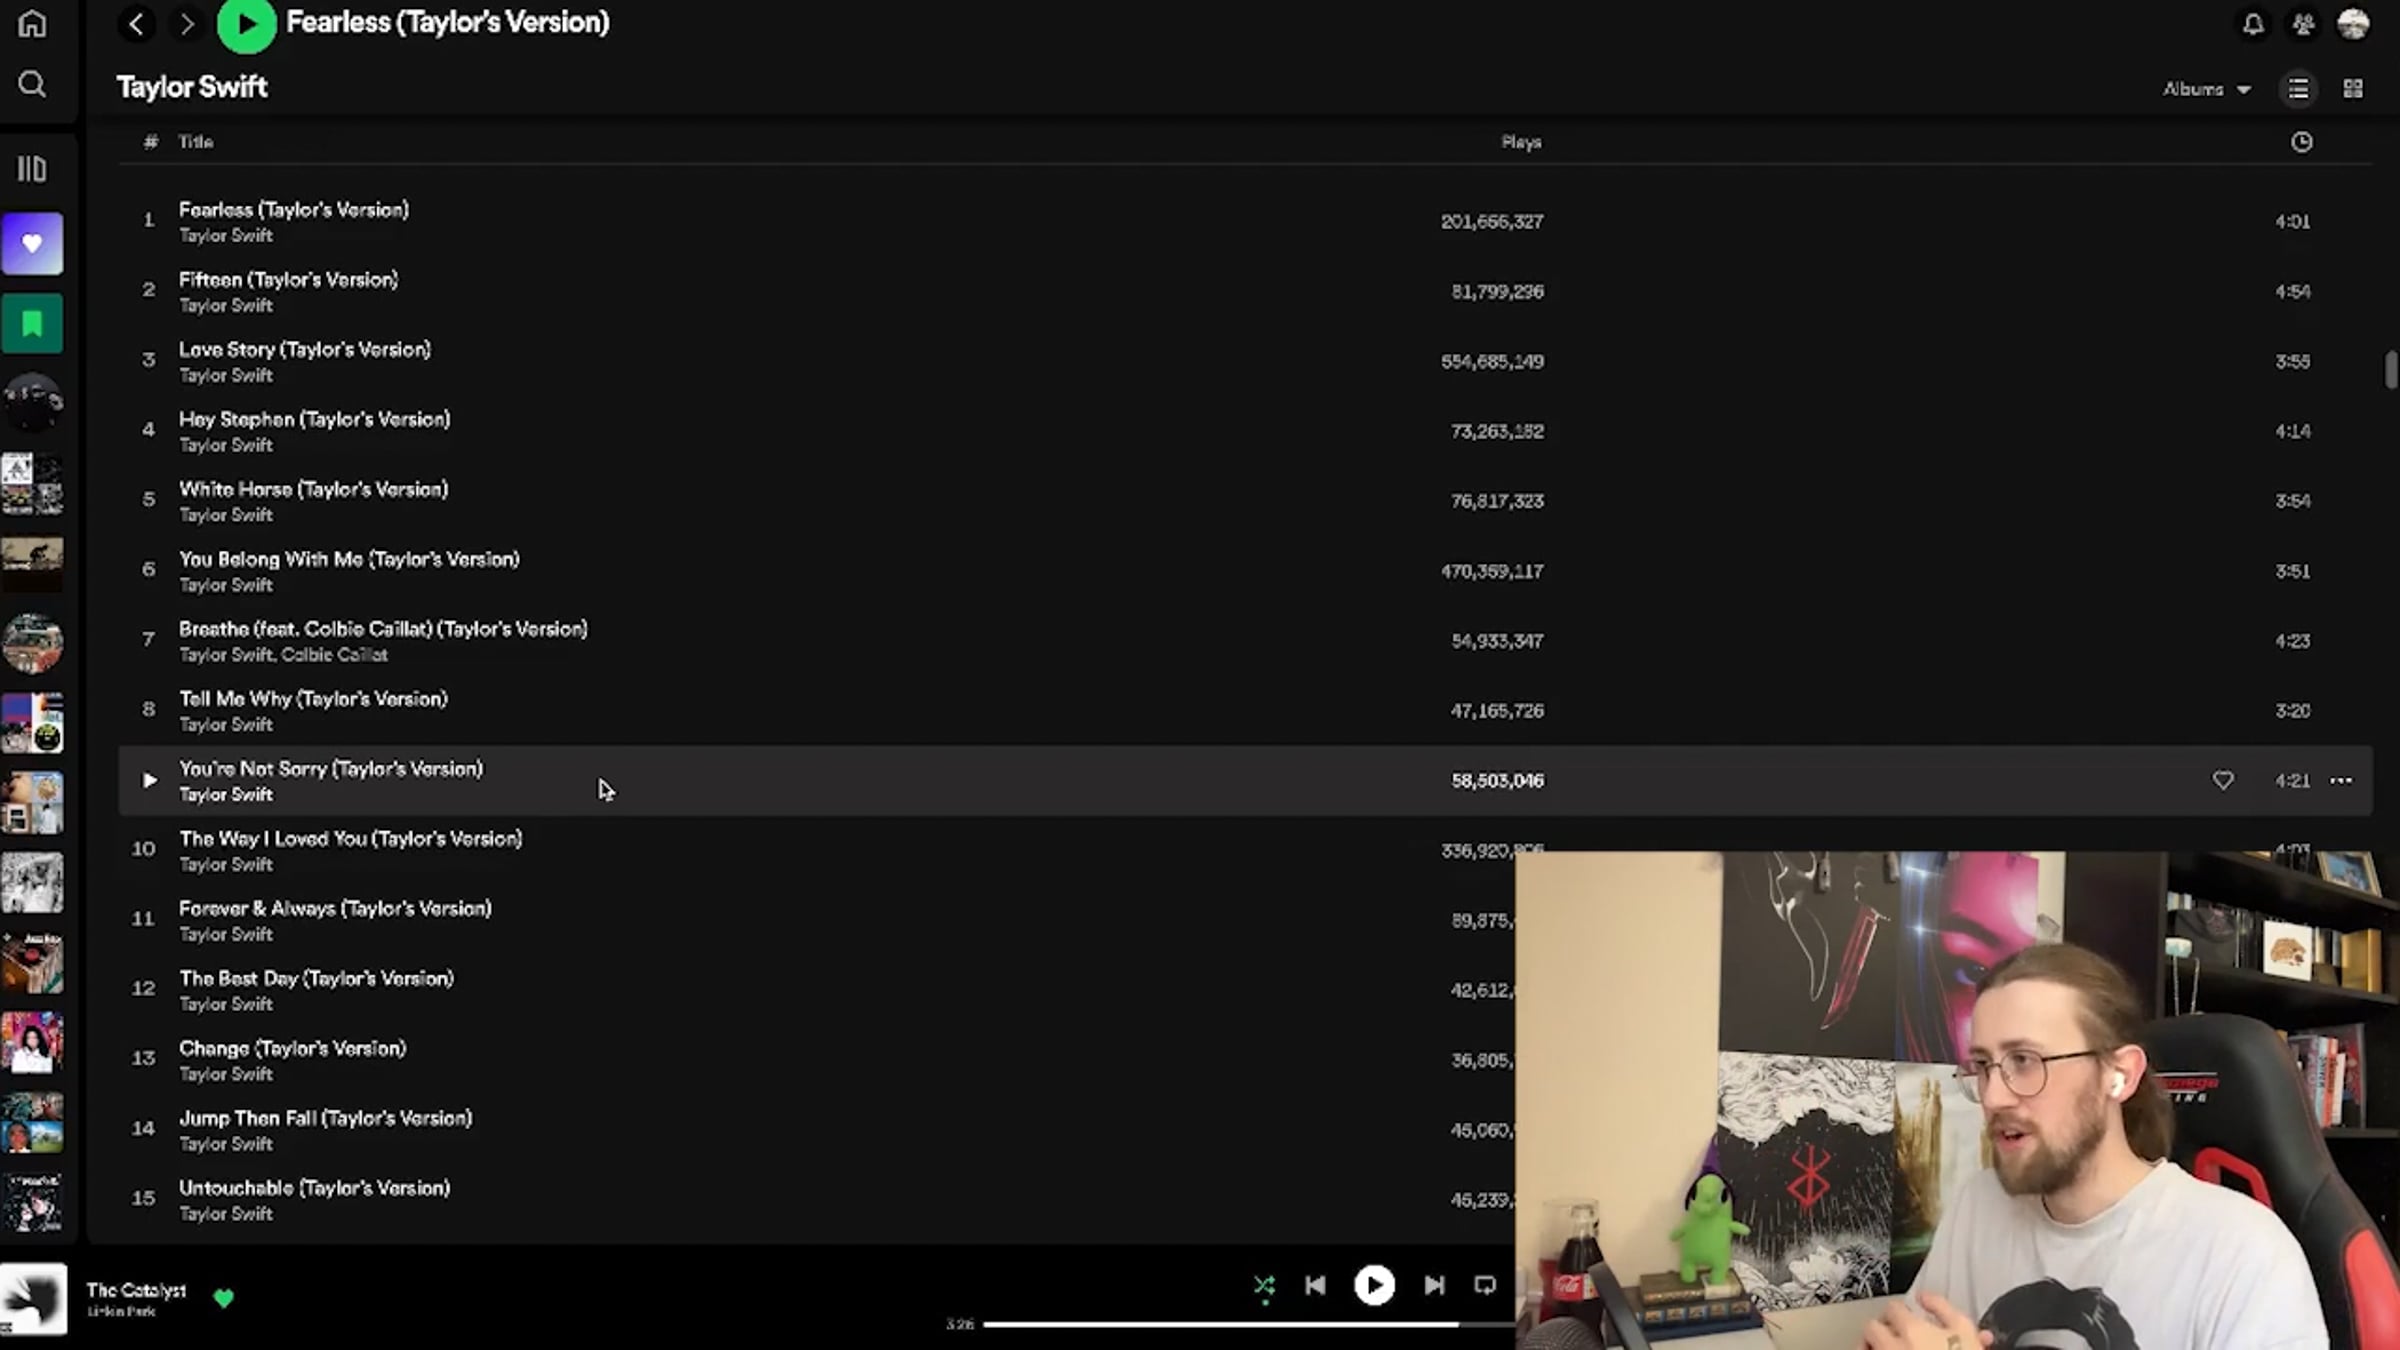Viewport: 2400px width, 1350px height.
Task: Play You're Not Sorry row play icon
Action: tap(149, 780)
